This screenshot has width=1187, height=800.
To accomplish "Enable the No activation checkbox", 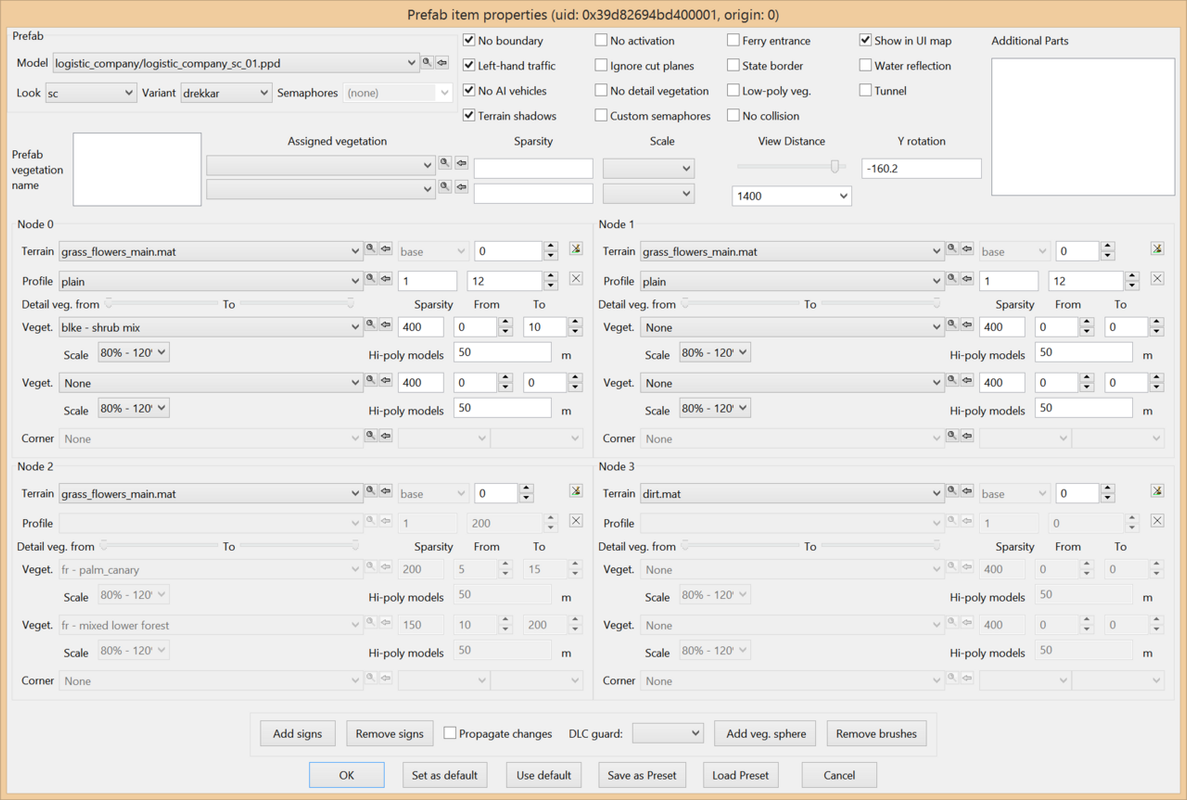I will [x=601, y=40].
